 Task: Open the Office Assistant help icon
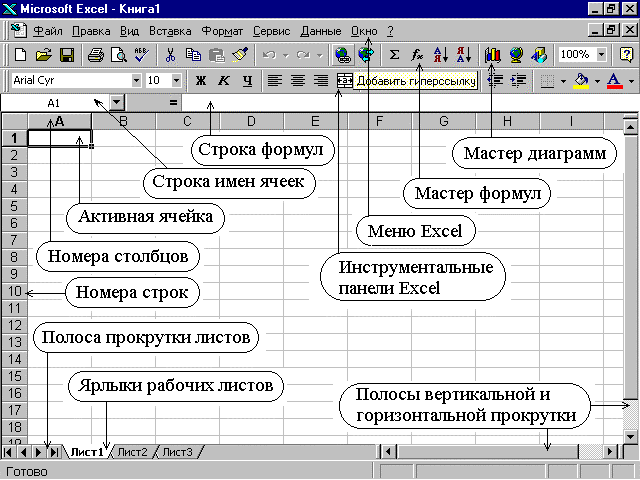(x=626, y=55)
